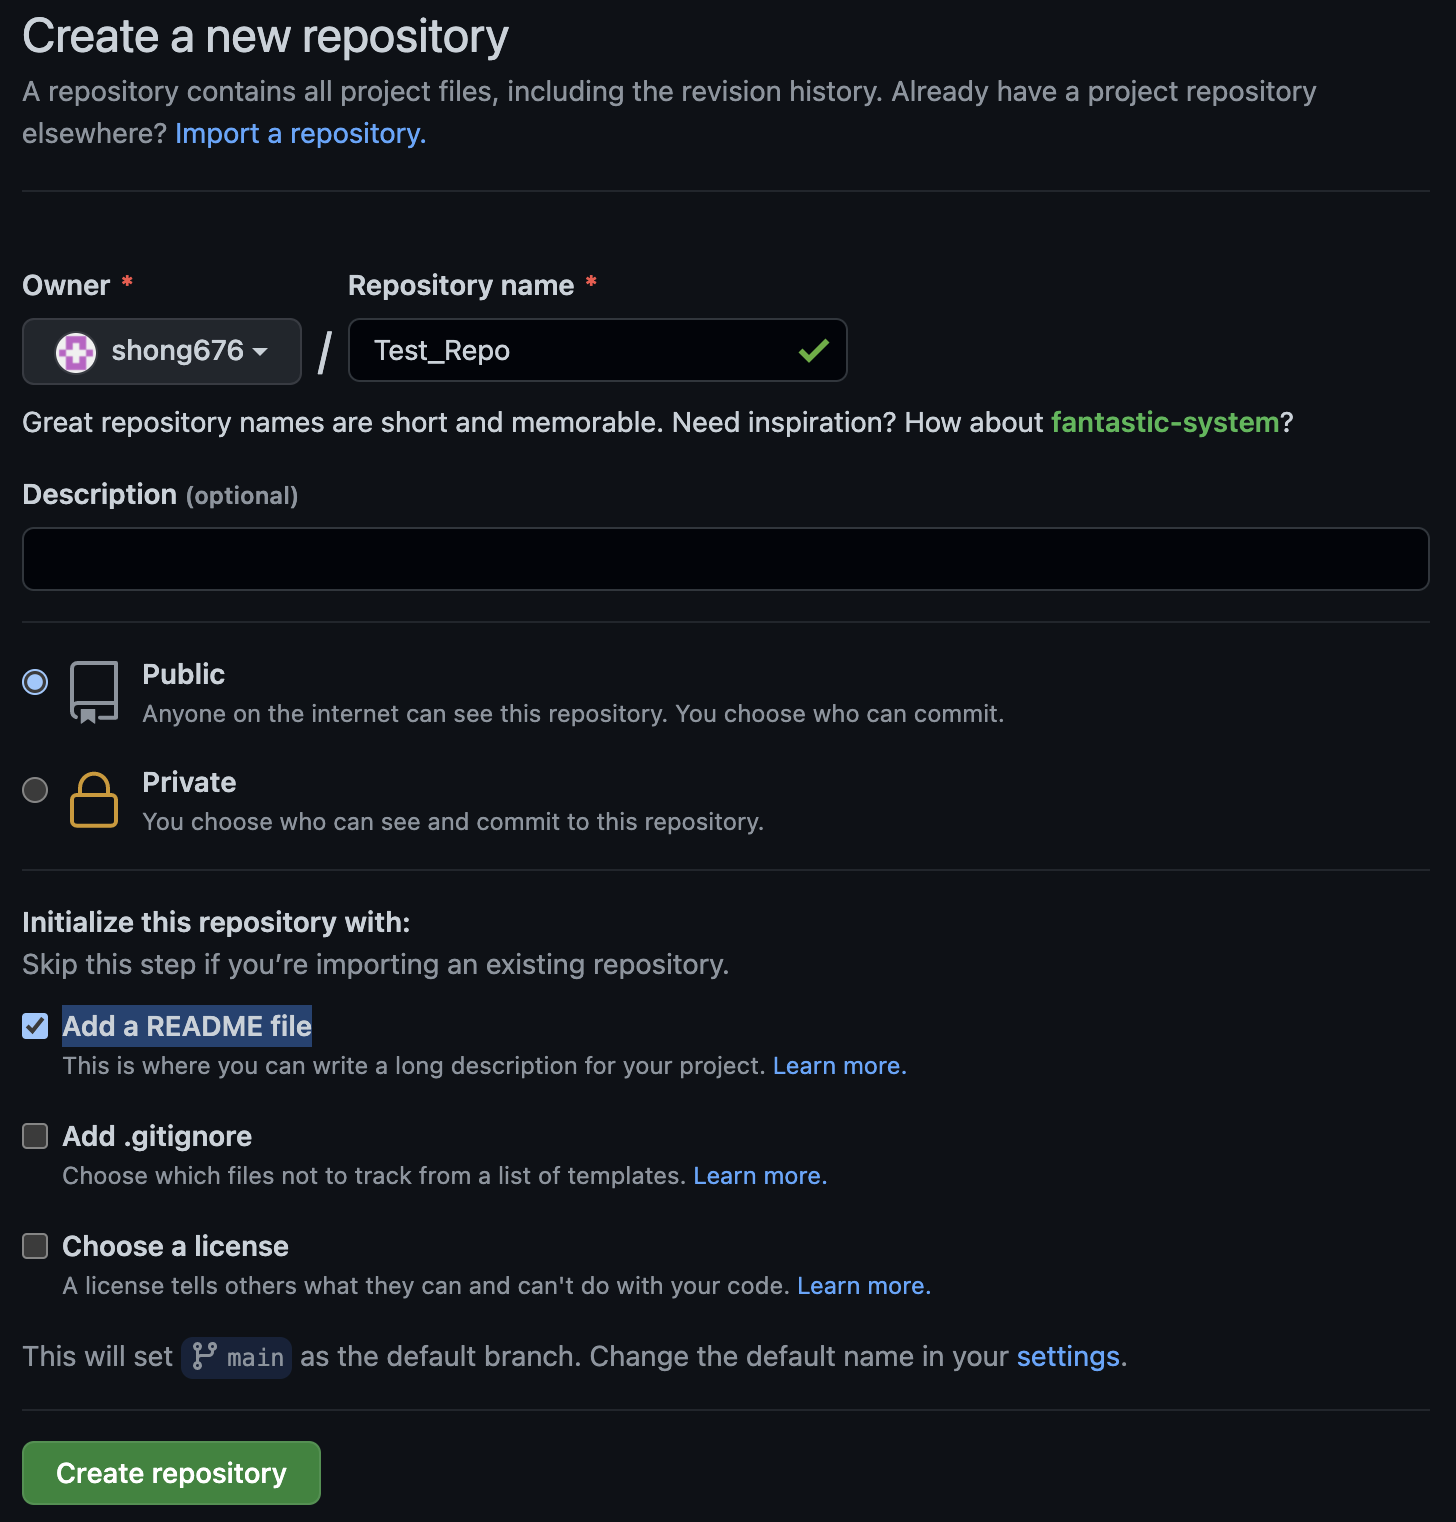
Task: Click the branch icon next to main badge
Action: (x=205, y=1357)
